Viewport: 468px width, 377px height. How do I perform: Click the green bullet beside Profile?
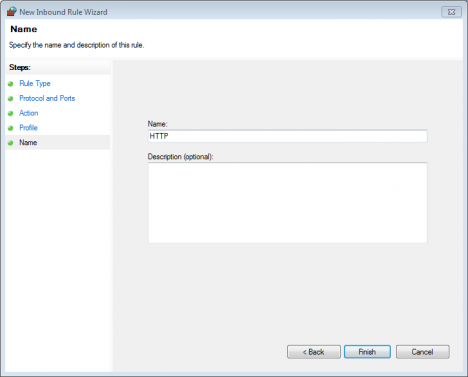(x=11, y=128)
